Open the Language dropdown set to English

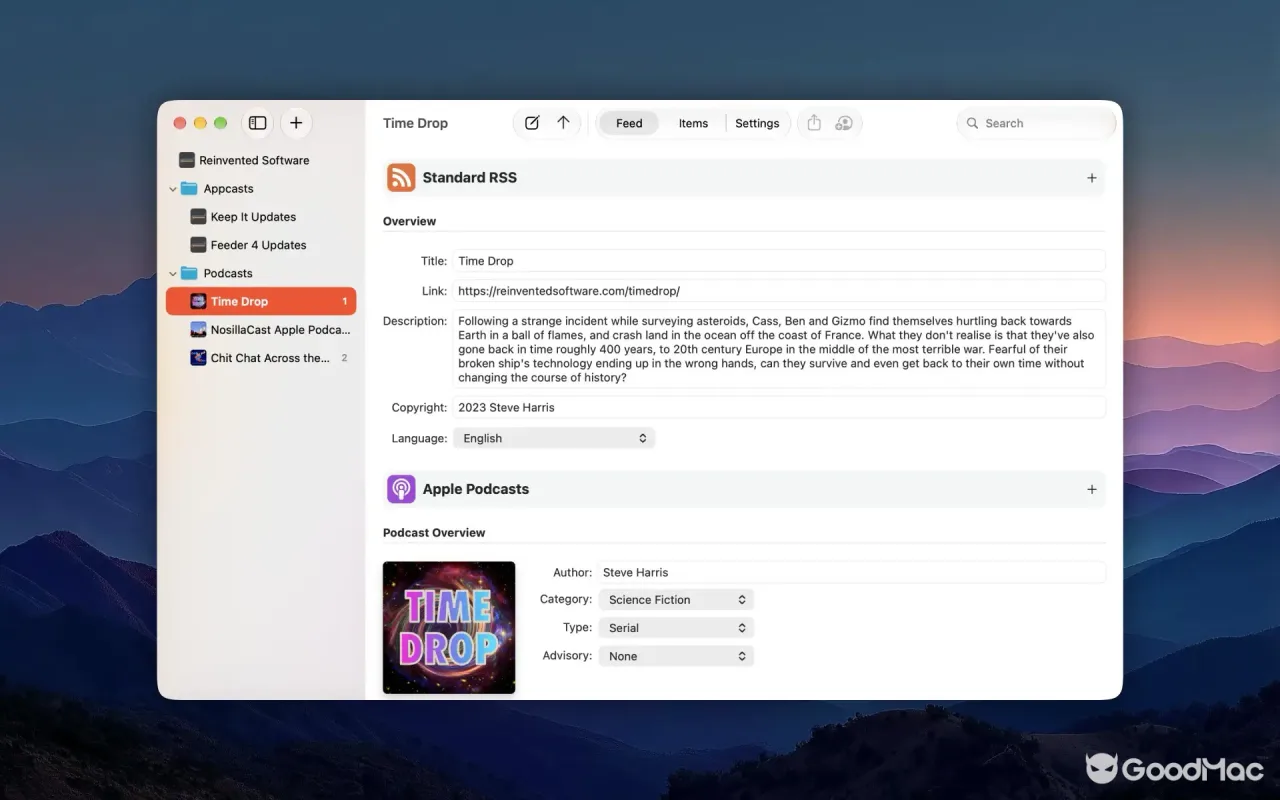pyautogui.click(x=554, y=438)
